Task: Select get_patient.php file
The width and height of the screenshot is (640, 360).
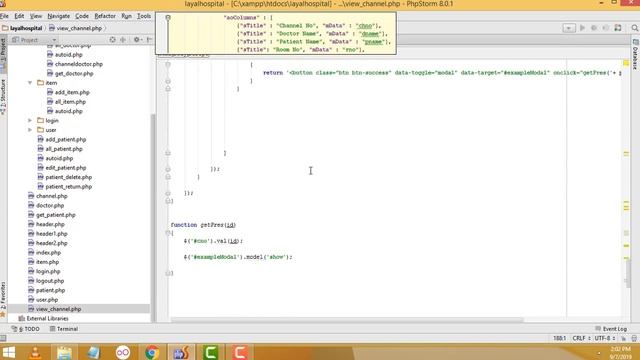Action: coord(52,215)
